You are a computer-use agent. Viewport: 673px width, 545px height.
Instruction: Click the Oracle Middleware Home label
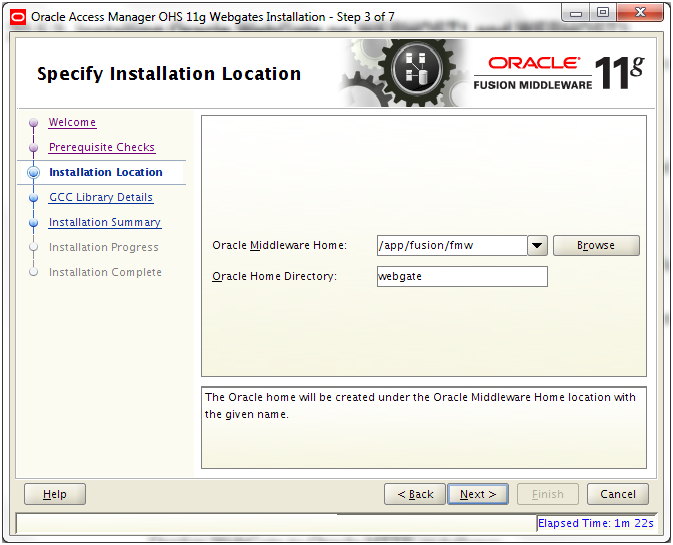tap(279, 245)
